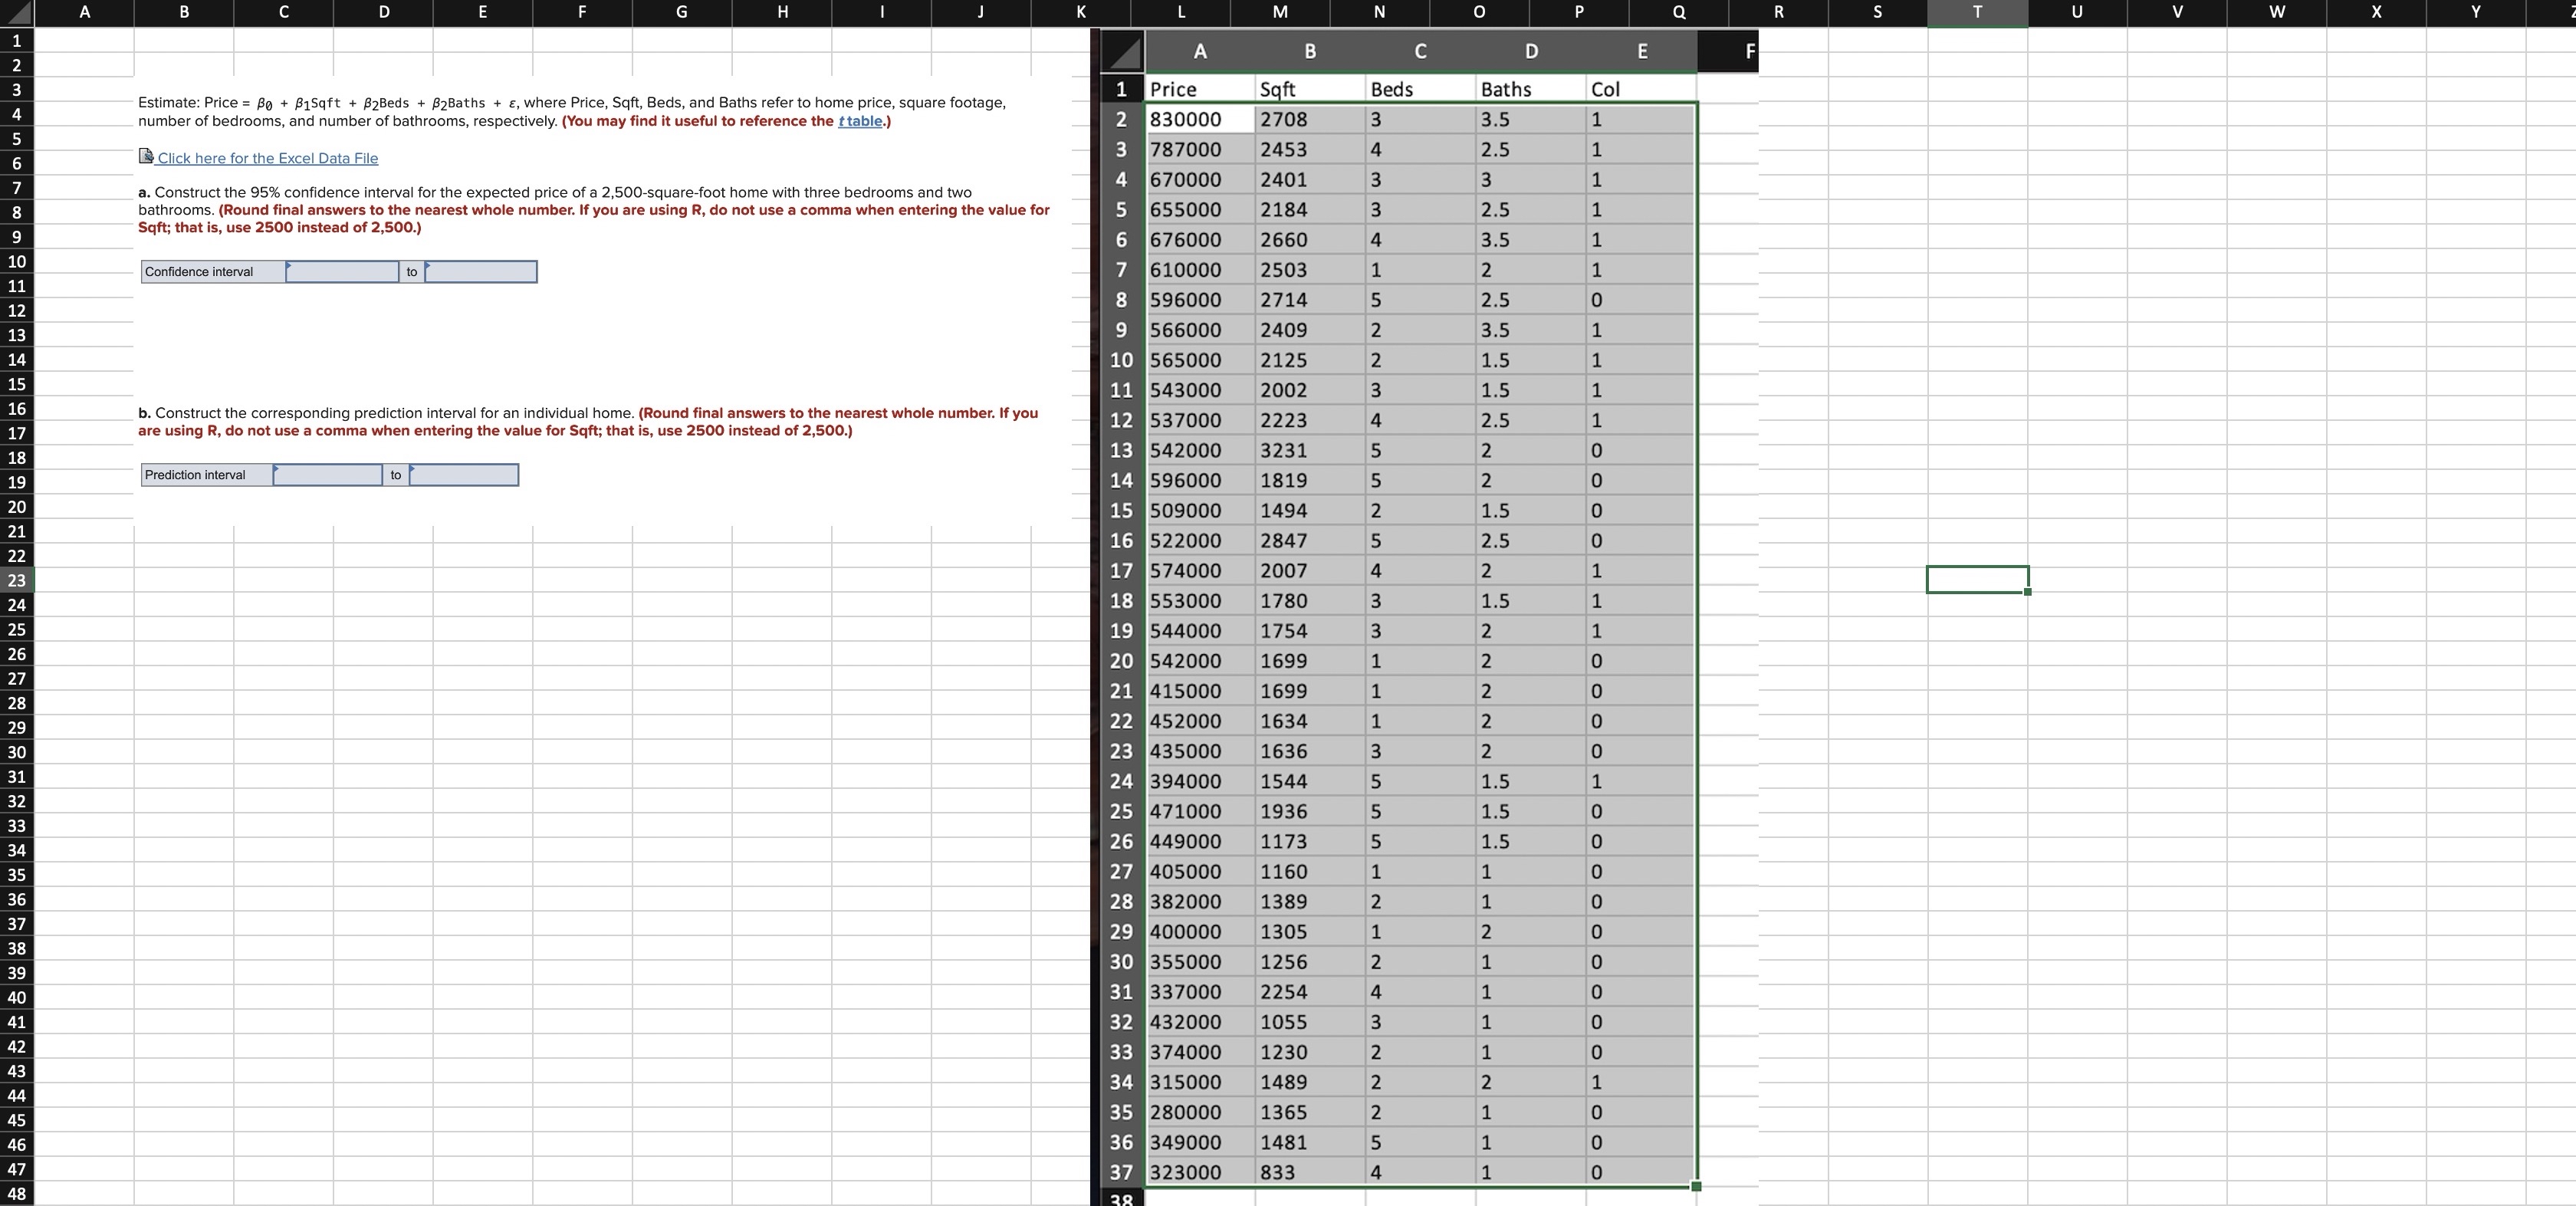Click the green fill handle below the embedded data range
Image resolution: width=2576 pixels, height=1206 pixels.
tap(1695, 1186)
